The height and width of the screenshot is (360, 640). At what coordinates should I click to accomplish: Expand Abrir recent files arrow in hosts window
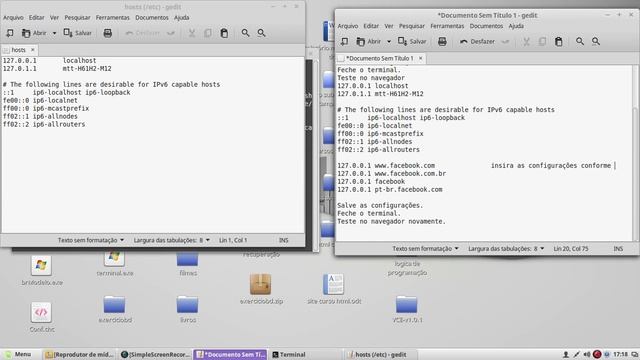[x=54, y=33]
